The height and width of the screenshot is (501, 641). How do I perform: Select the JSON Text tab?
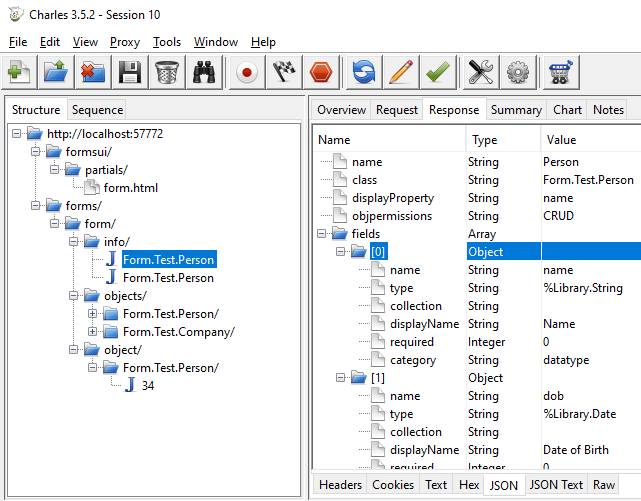(557, 485)
